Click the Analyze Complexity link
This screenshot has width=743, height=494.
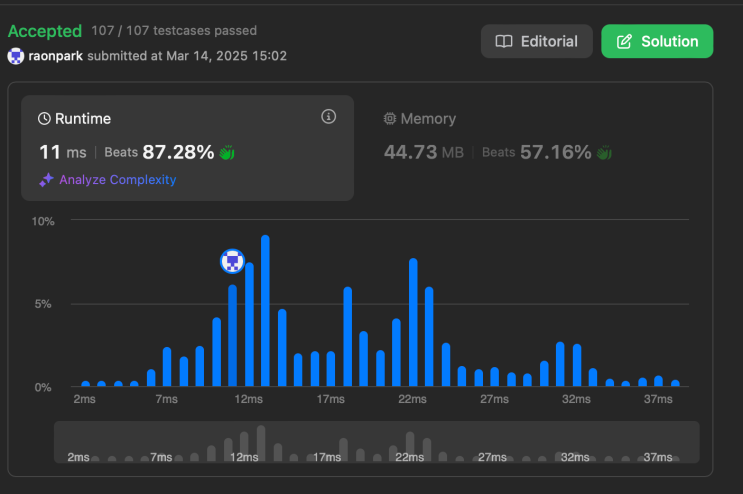click(x=118, y=180)
